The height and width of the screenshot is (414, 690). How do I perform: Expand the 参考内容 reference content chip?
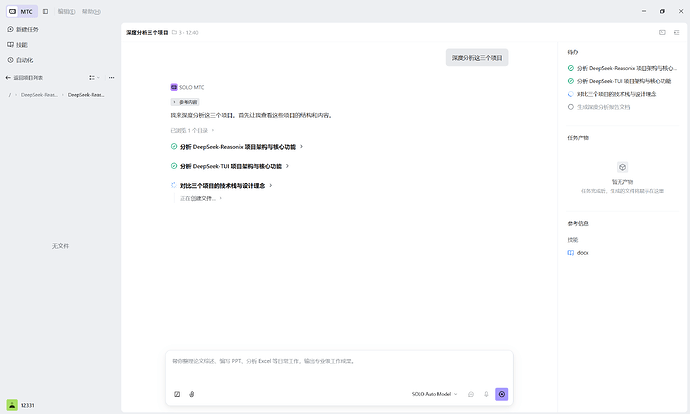(x=185, y=102)
